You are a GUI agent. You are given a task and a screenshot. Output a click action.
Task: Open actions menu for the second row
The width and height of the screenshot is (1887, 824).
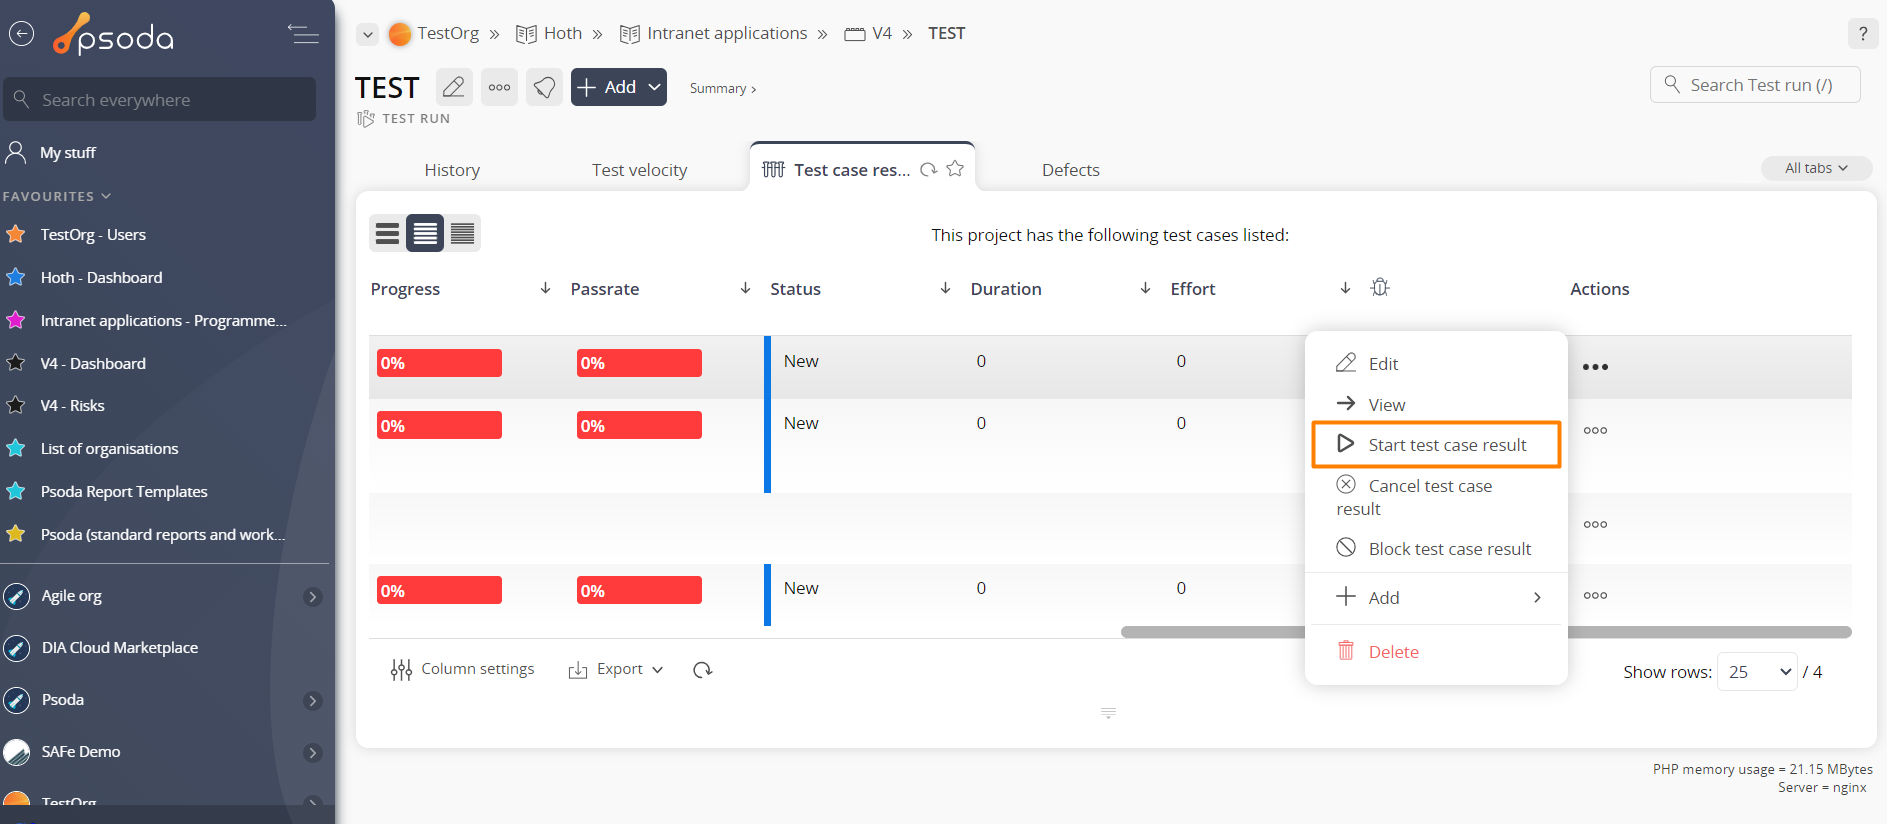(x=1595, y=430)
